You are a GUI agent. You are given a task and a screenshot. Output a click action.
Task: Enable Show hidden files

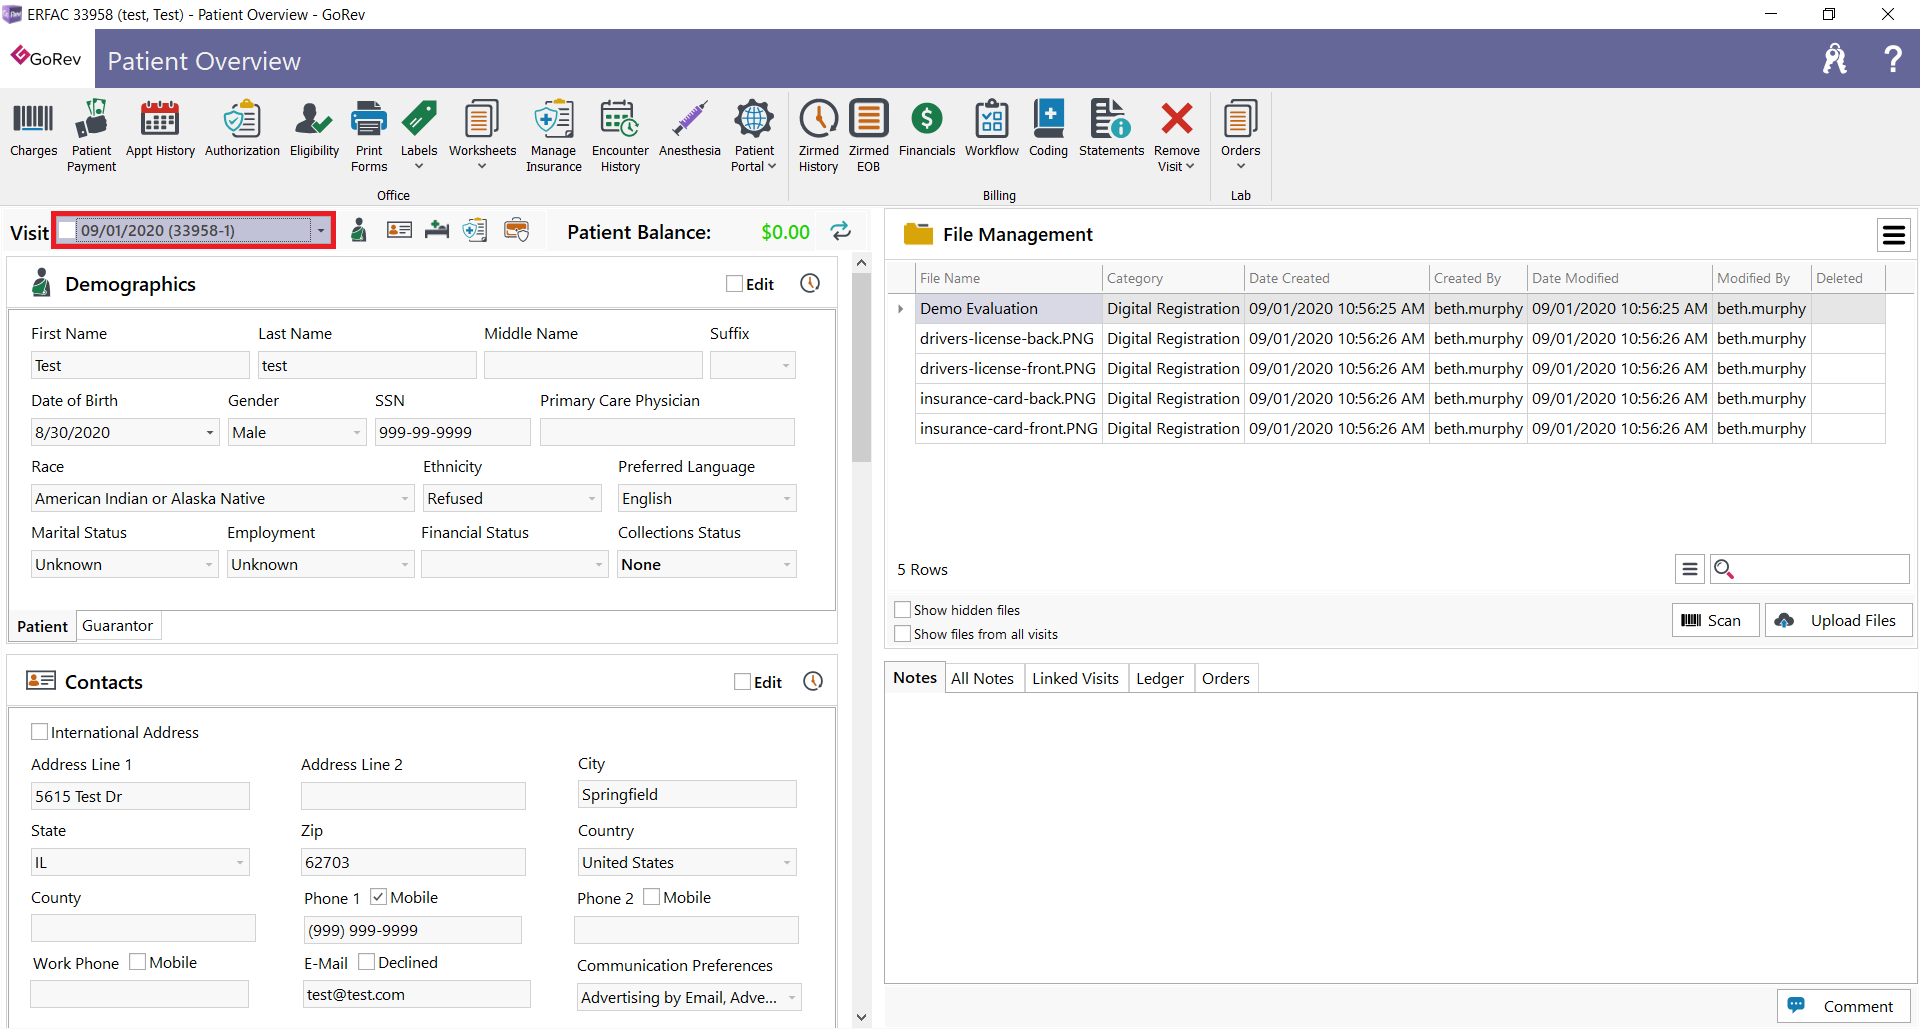902,610
